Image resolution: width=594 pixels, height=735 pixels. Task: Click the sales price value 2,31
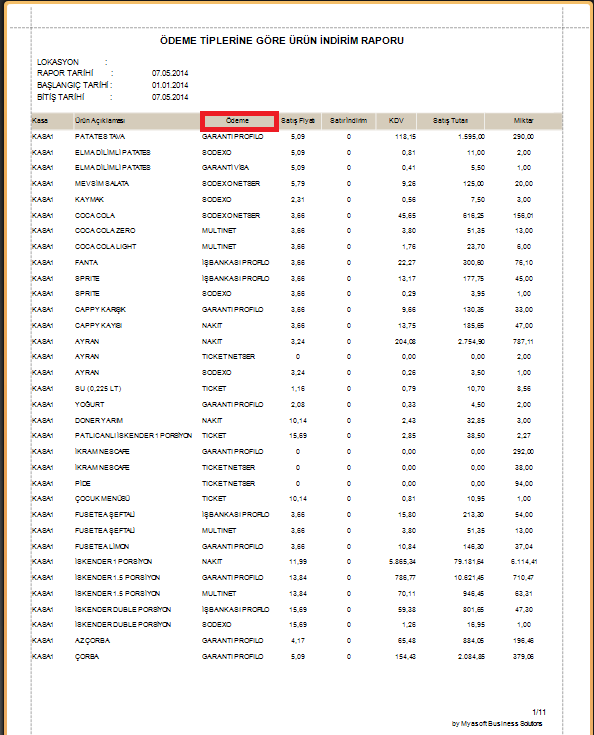point(298,199)
